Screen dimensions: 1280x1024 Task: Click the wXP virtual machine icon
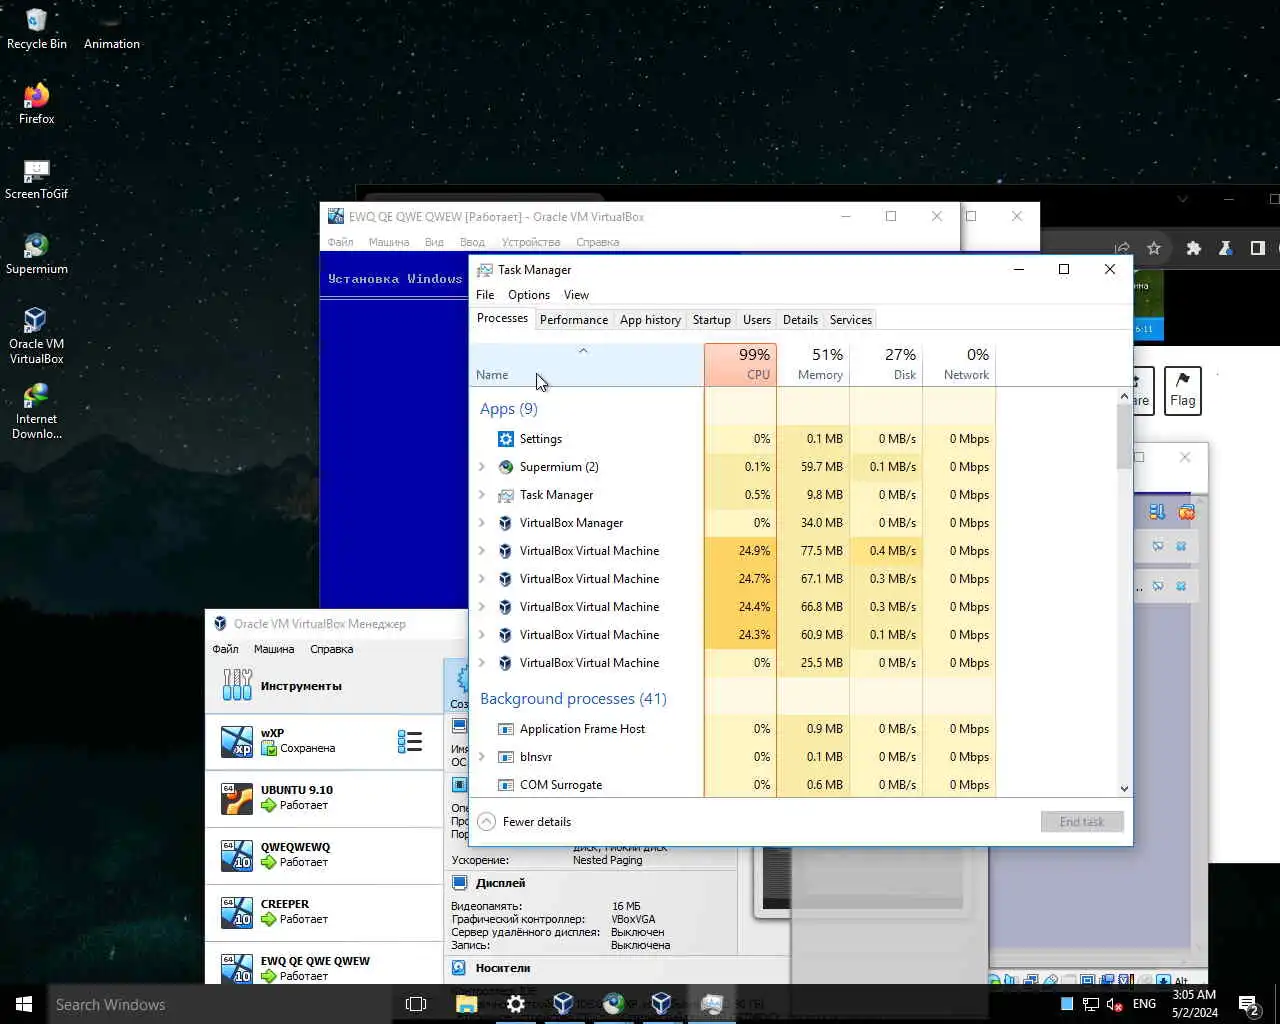(x=237, y=742)
